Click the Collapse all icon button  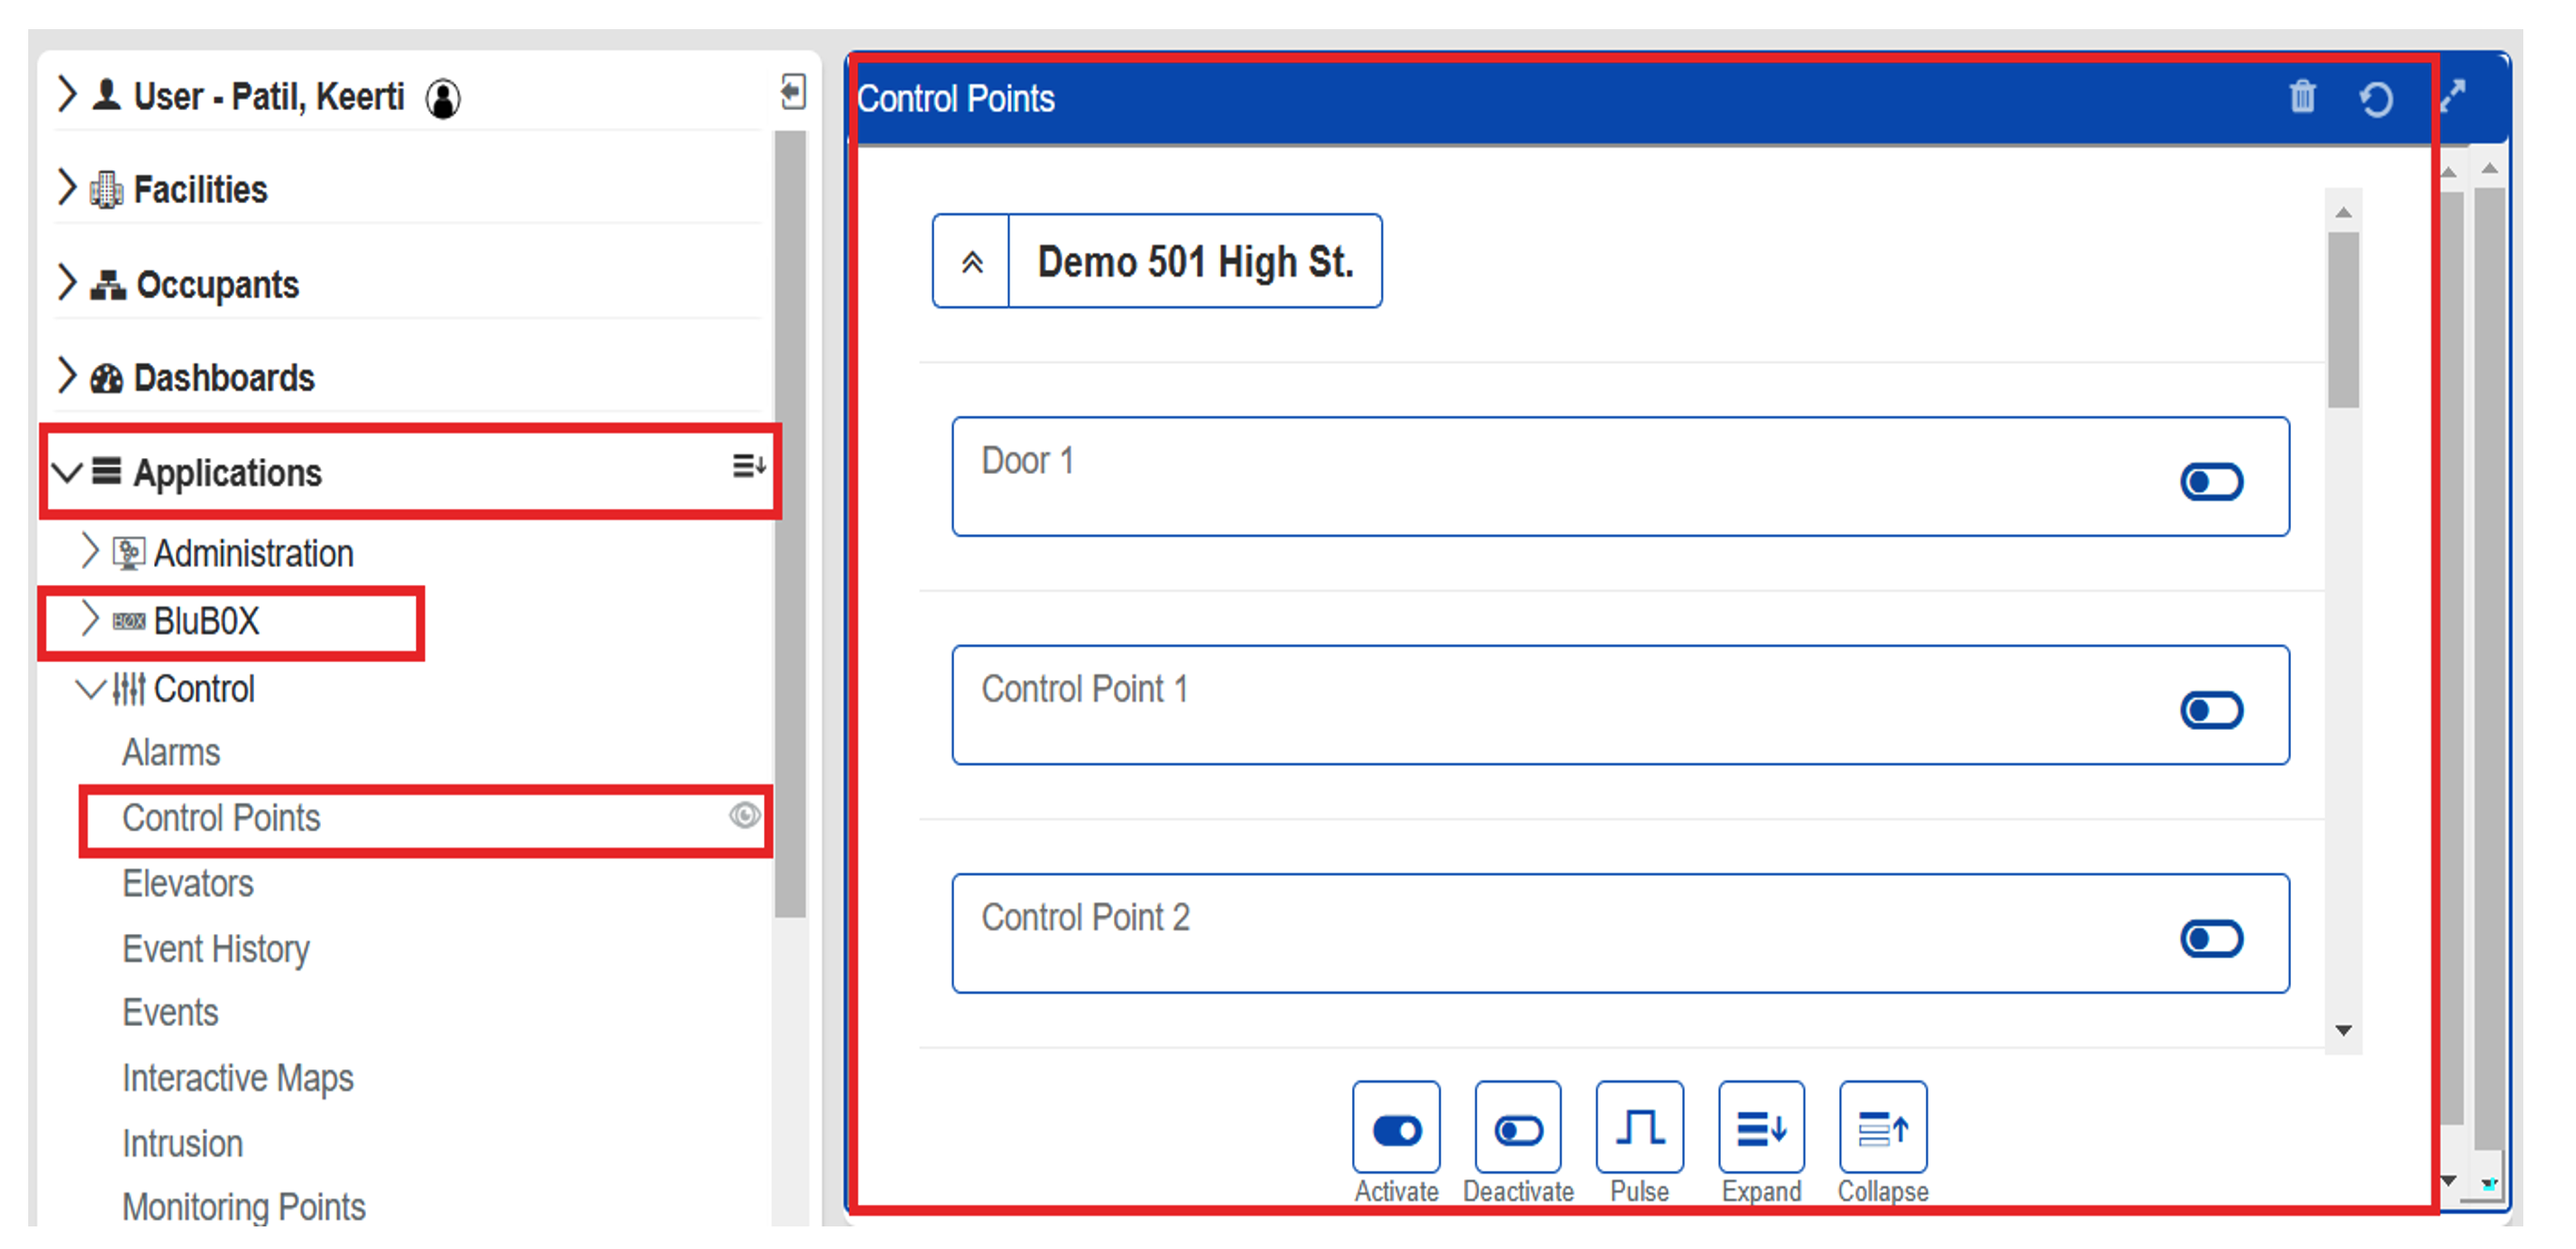pos(1882,1129)
